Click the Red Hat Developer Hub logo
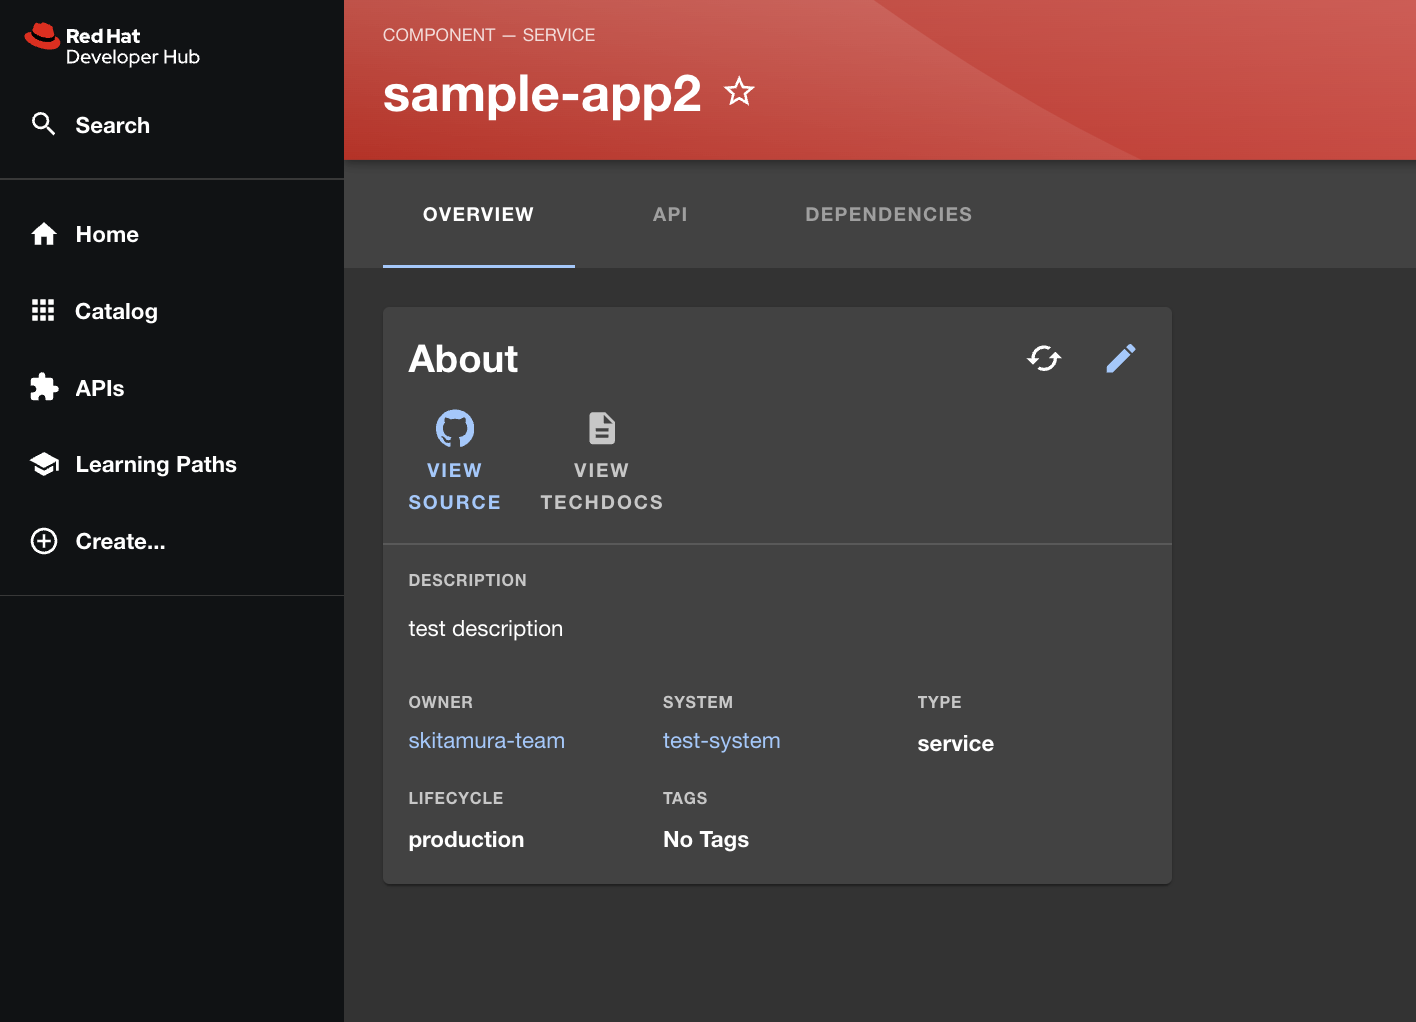The height and width of the screenshot is (1022, 1416). [x=112, y=45]
